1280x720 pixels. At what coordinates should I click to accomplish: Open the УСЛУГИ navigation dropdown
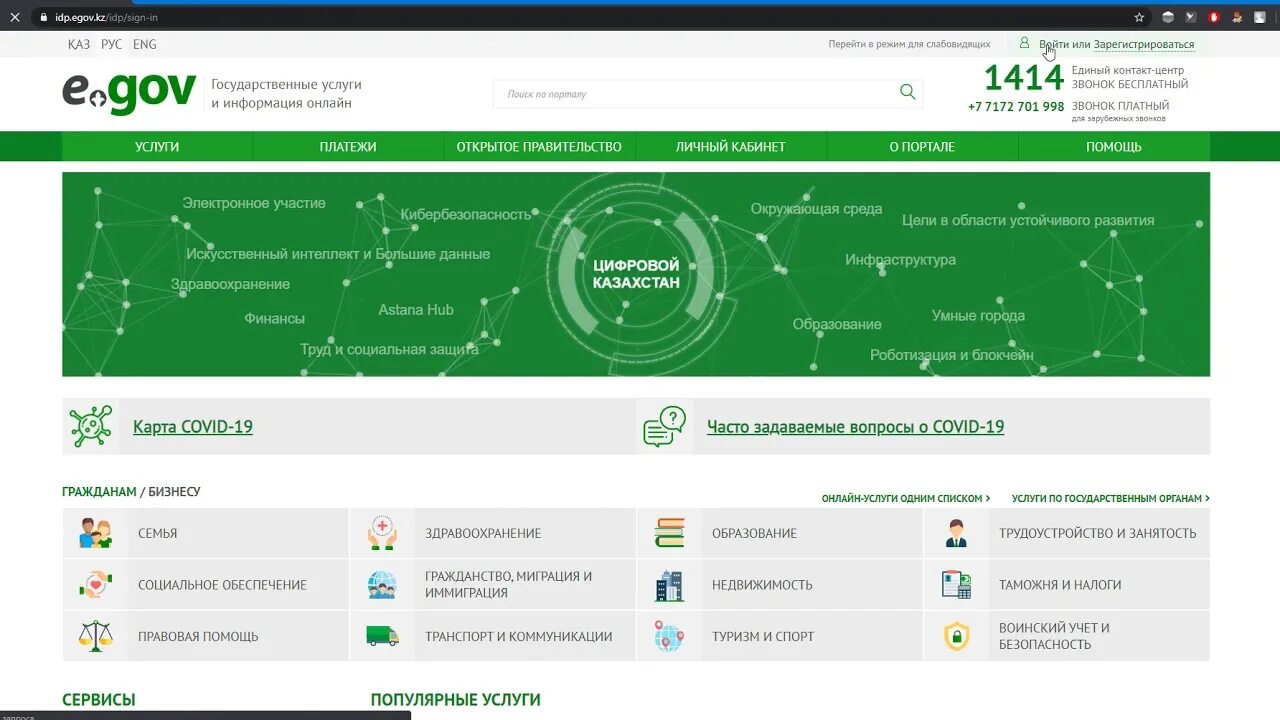coord(157,146)
